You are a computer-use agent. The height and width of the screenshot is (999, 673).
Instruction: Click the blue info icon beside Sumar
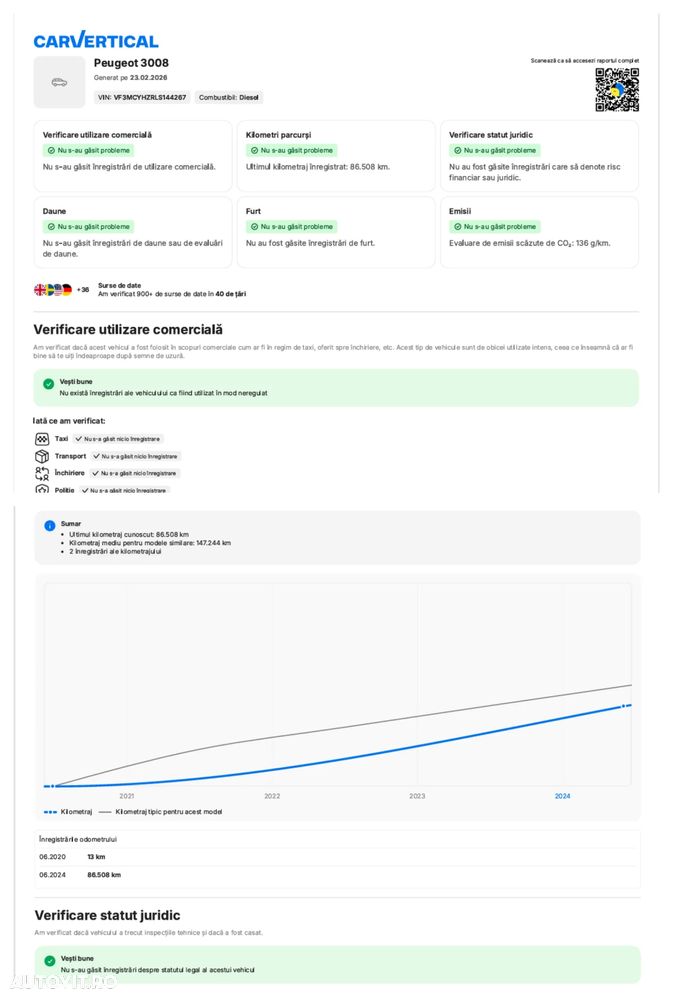(x=50, y=525)
